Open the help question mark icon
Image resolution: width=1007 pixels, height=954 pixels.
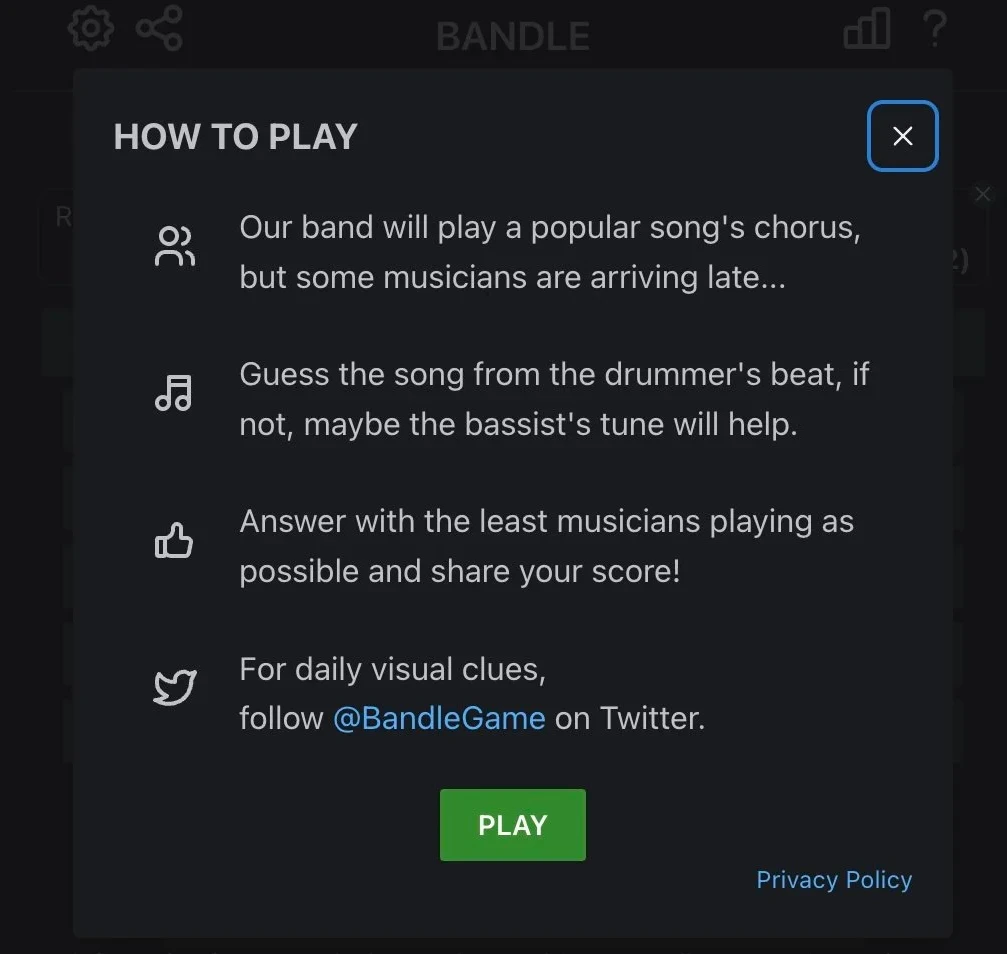[x=935, y=30]
